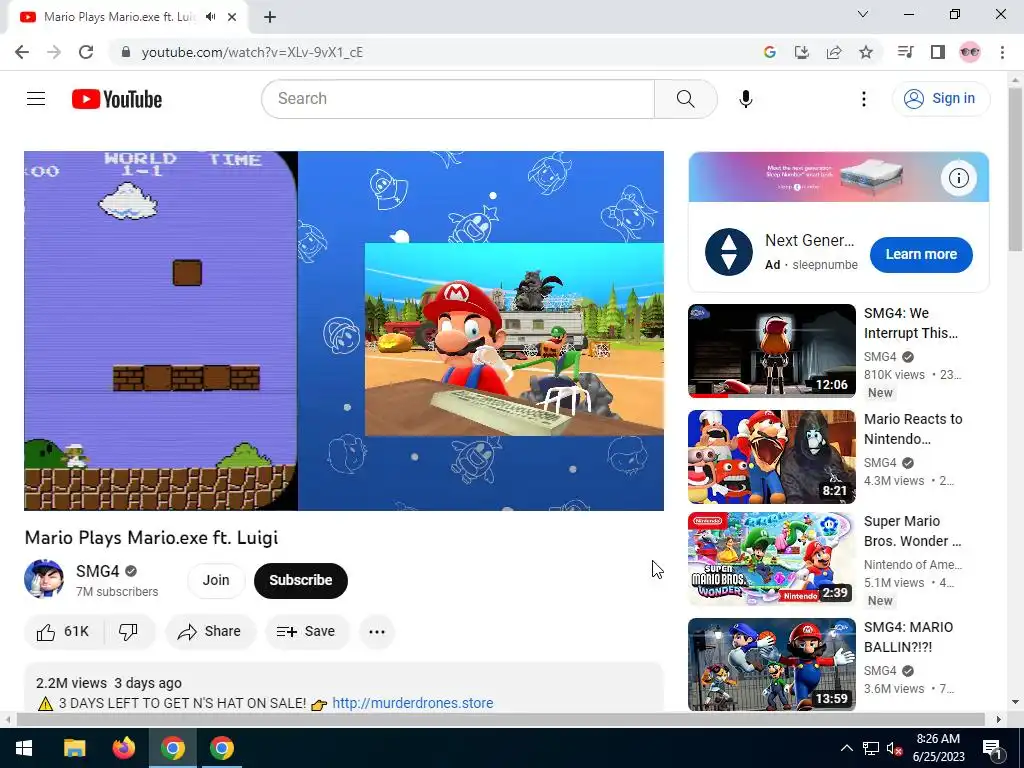Open the murderdrones.store link
The height and width of the screenshot is (768, 1024).
click(x=413, y=703)
